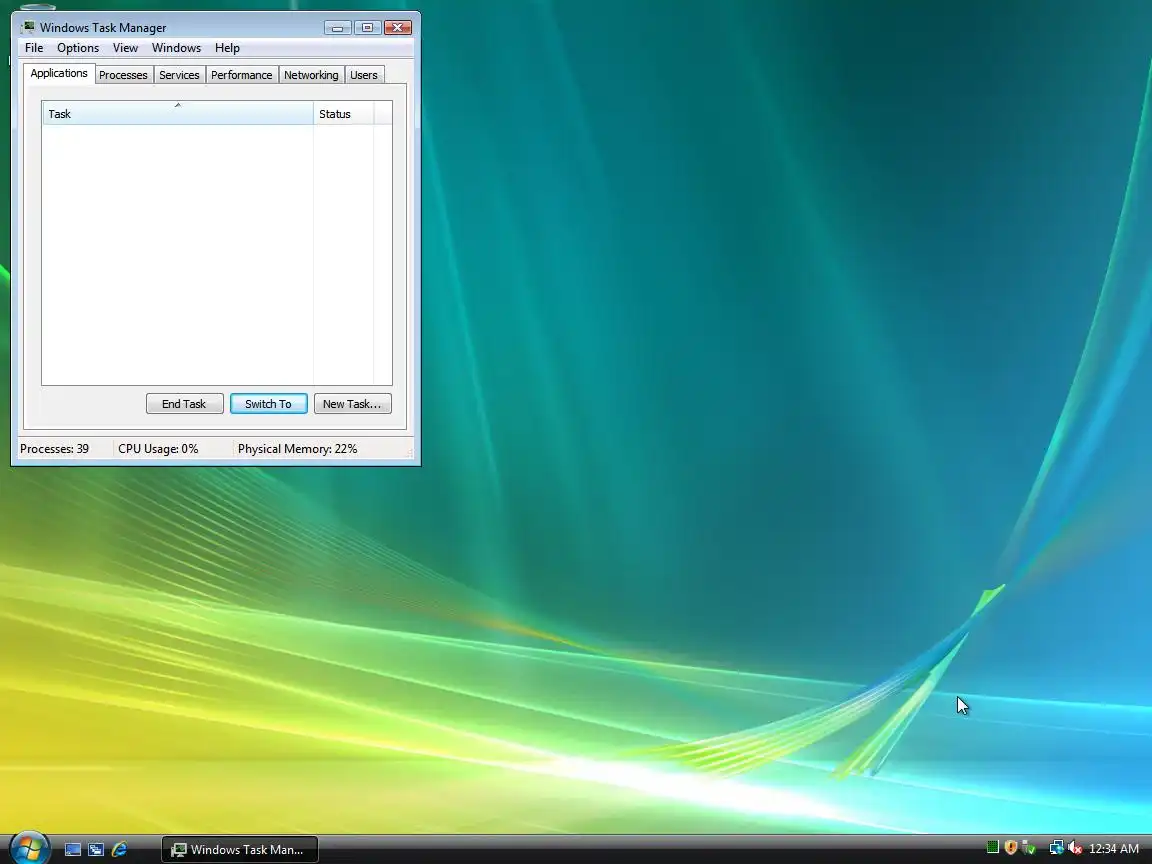Click the Task Manager CPU meter tray icon

click(993, 847)
